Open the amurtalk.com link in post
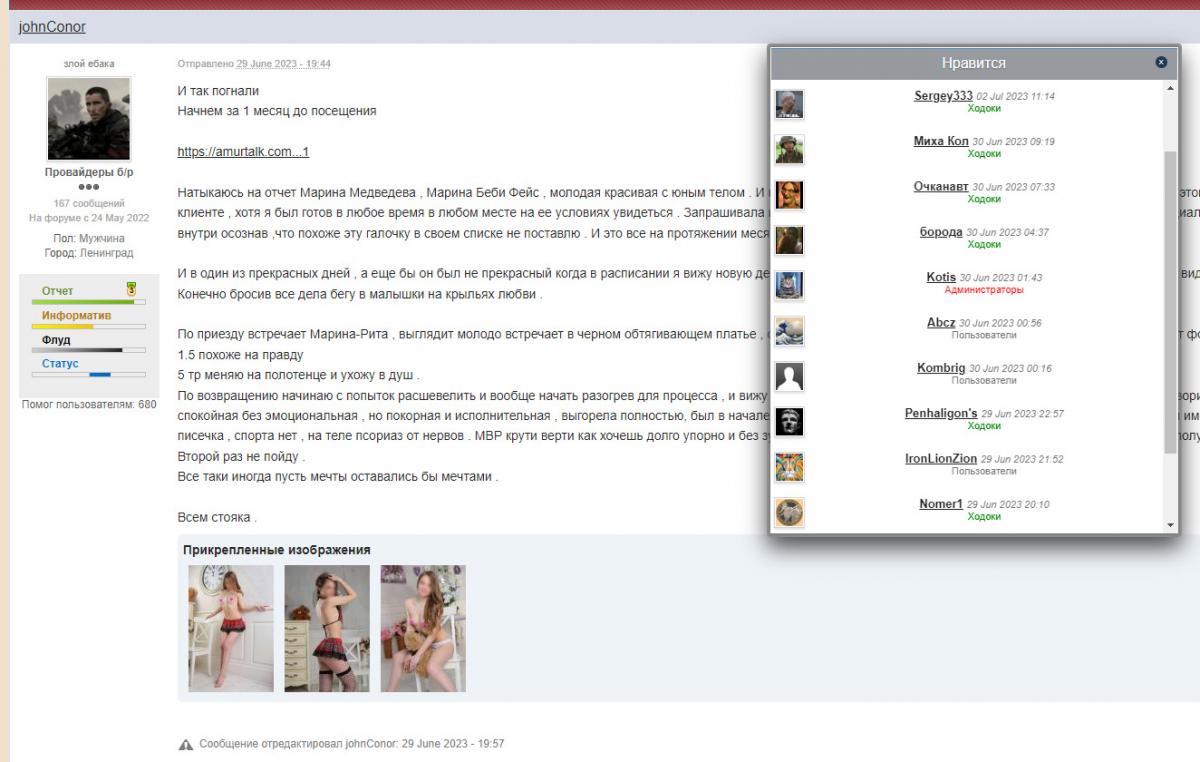1200x762 pixels. pos(243,152)
